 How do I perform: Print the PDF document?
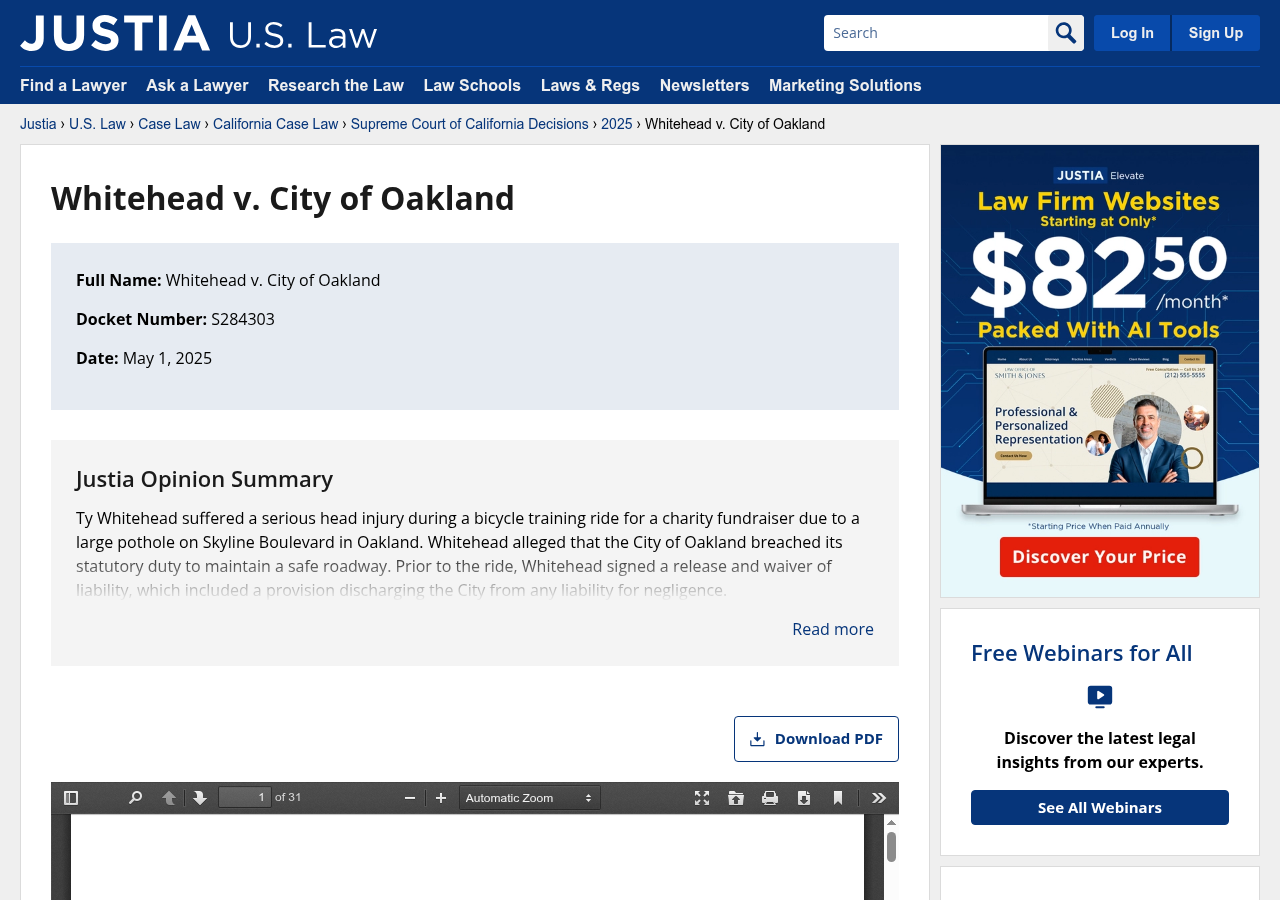click(x=770, y=798)
